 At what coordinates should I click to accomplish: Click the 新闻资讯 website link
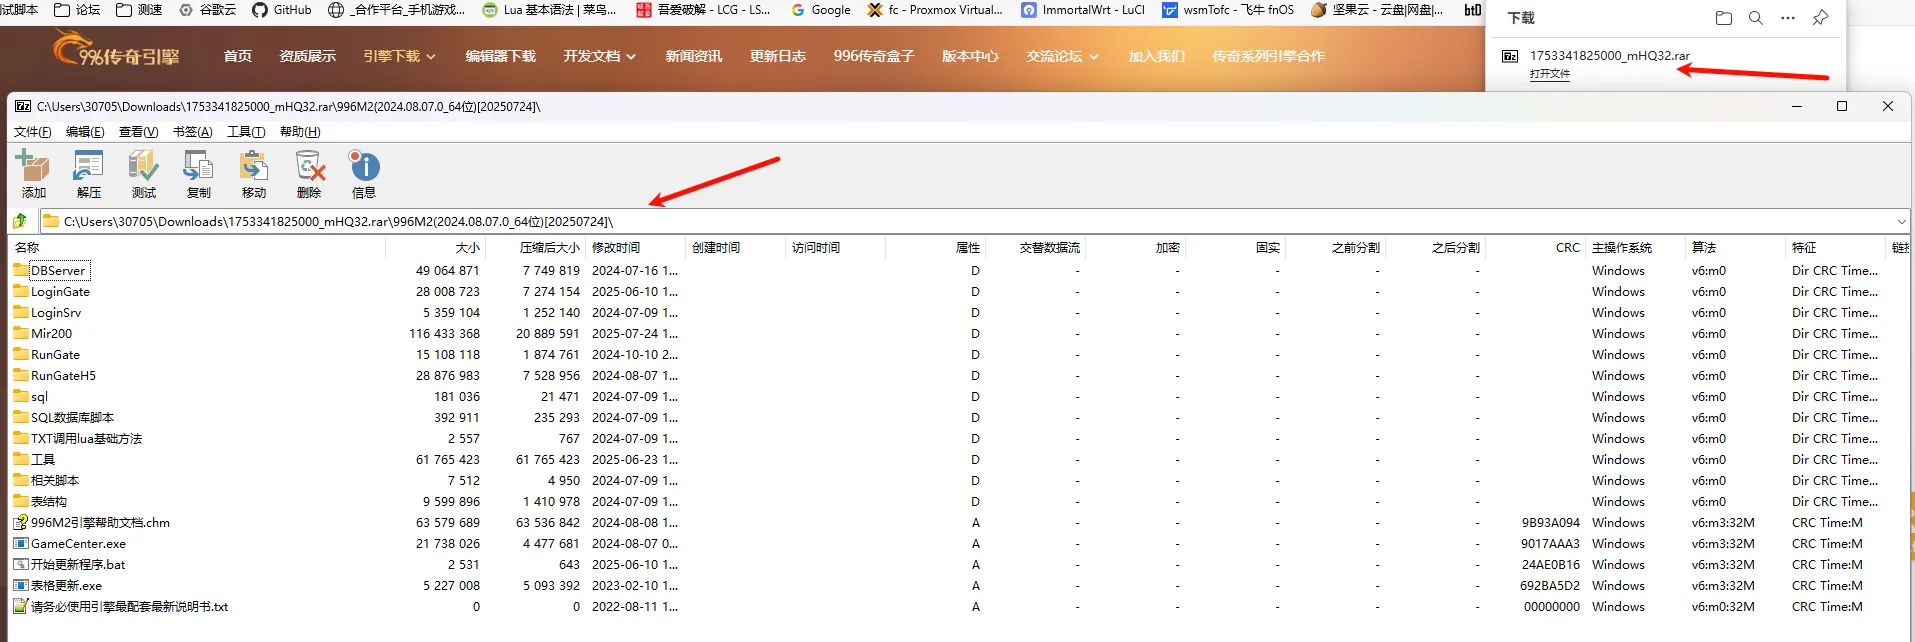coord(694,56)
